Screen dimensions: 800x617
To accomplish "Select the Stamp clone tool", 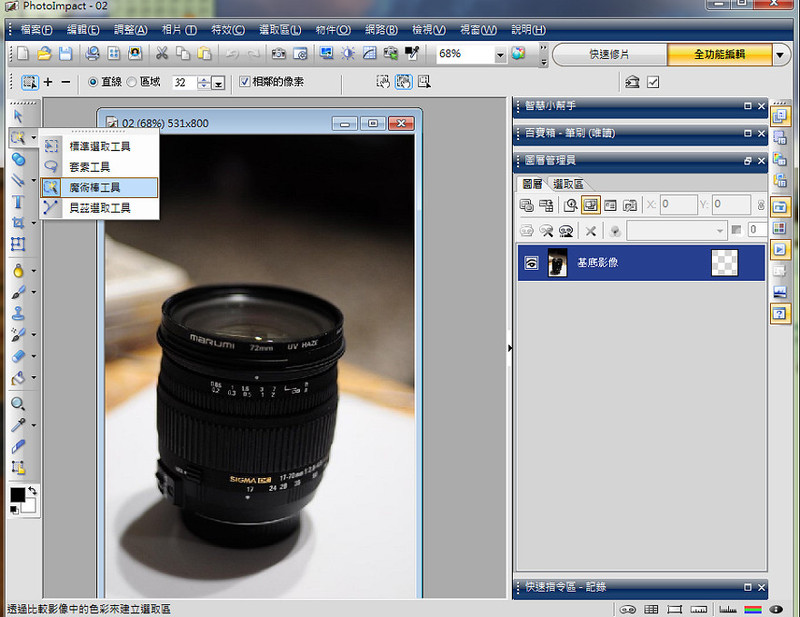I will (18, 313).
